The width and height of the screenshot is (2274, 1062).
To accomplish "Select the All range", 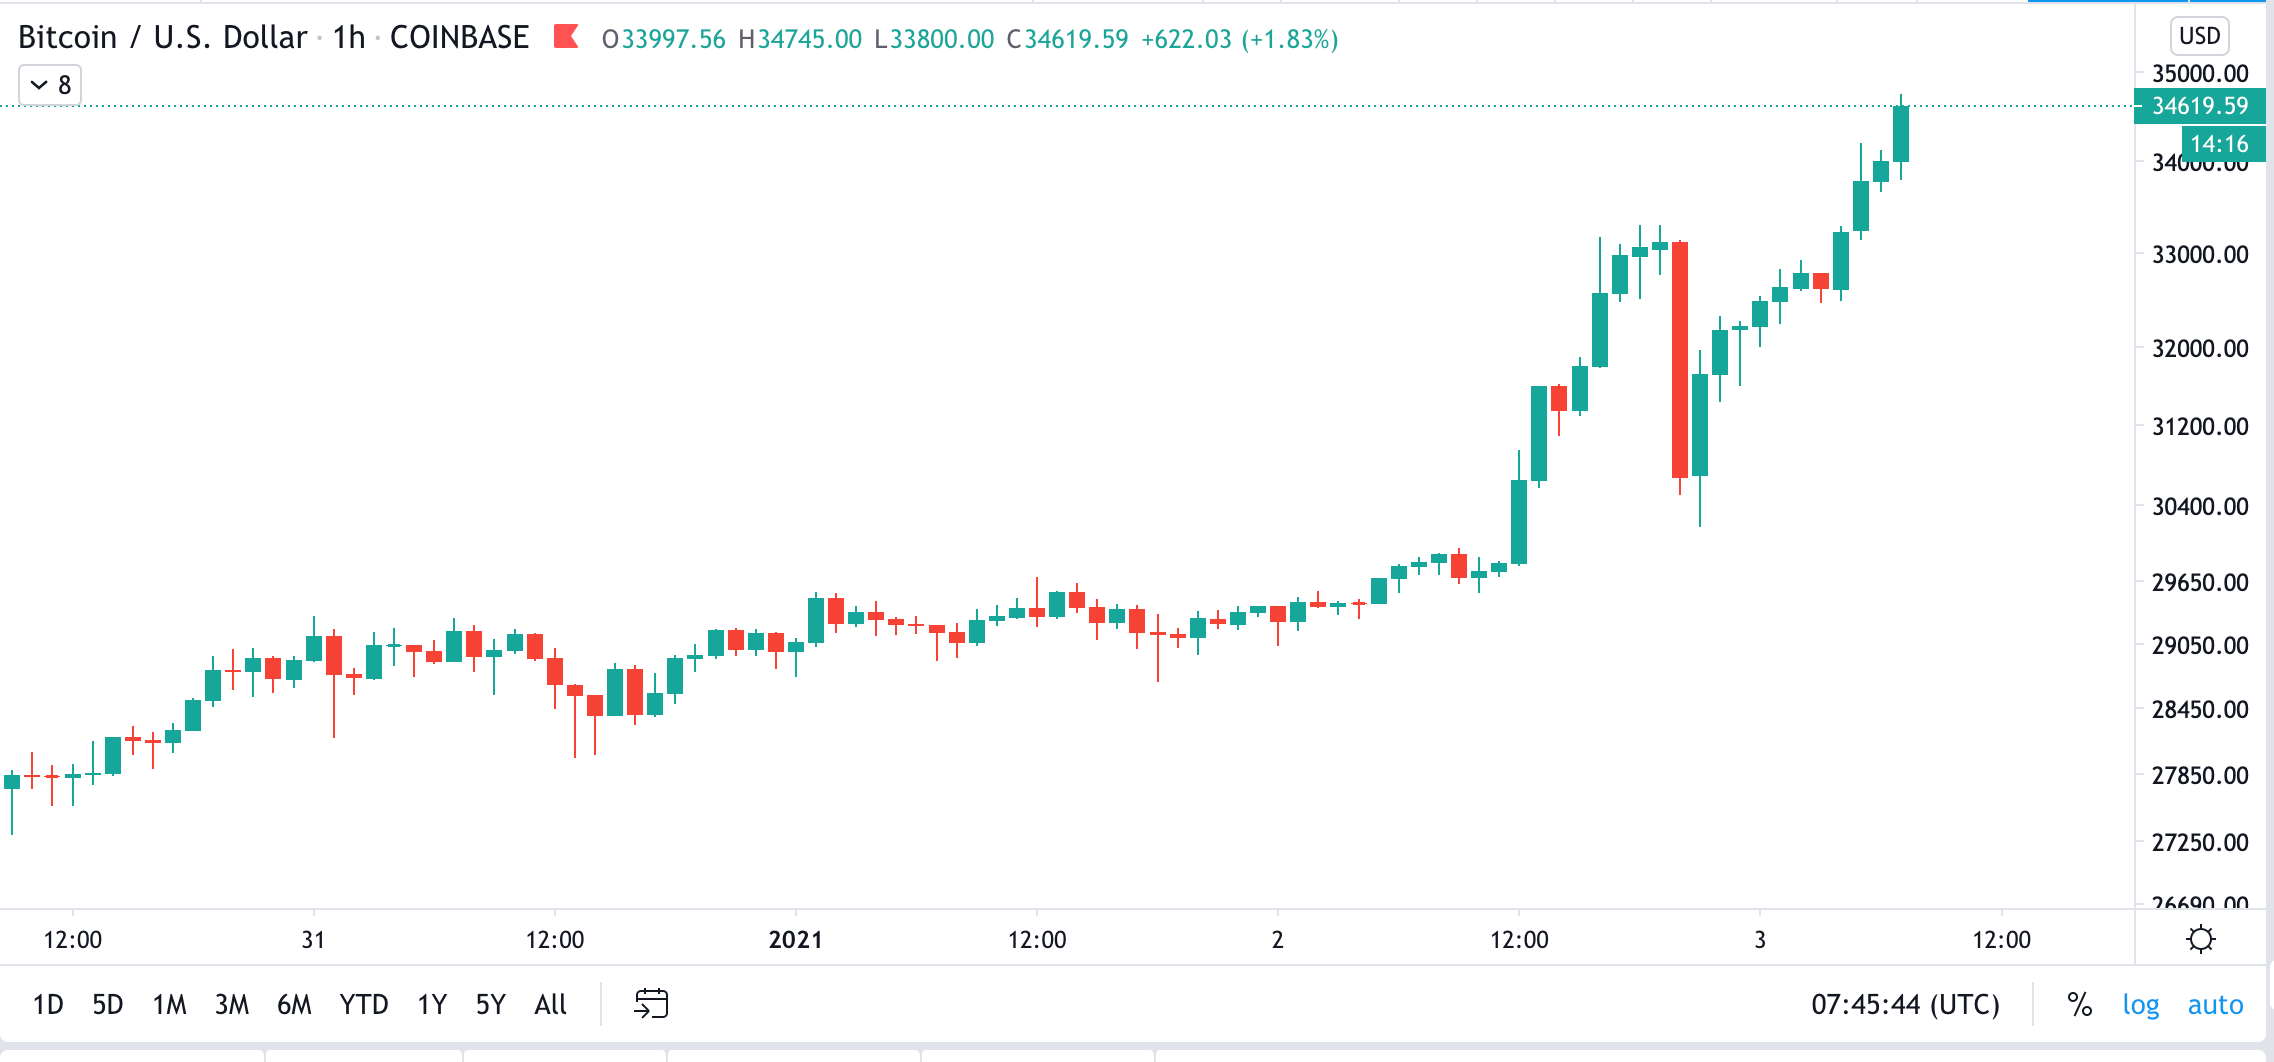I will pos(550,1004).
